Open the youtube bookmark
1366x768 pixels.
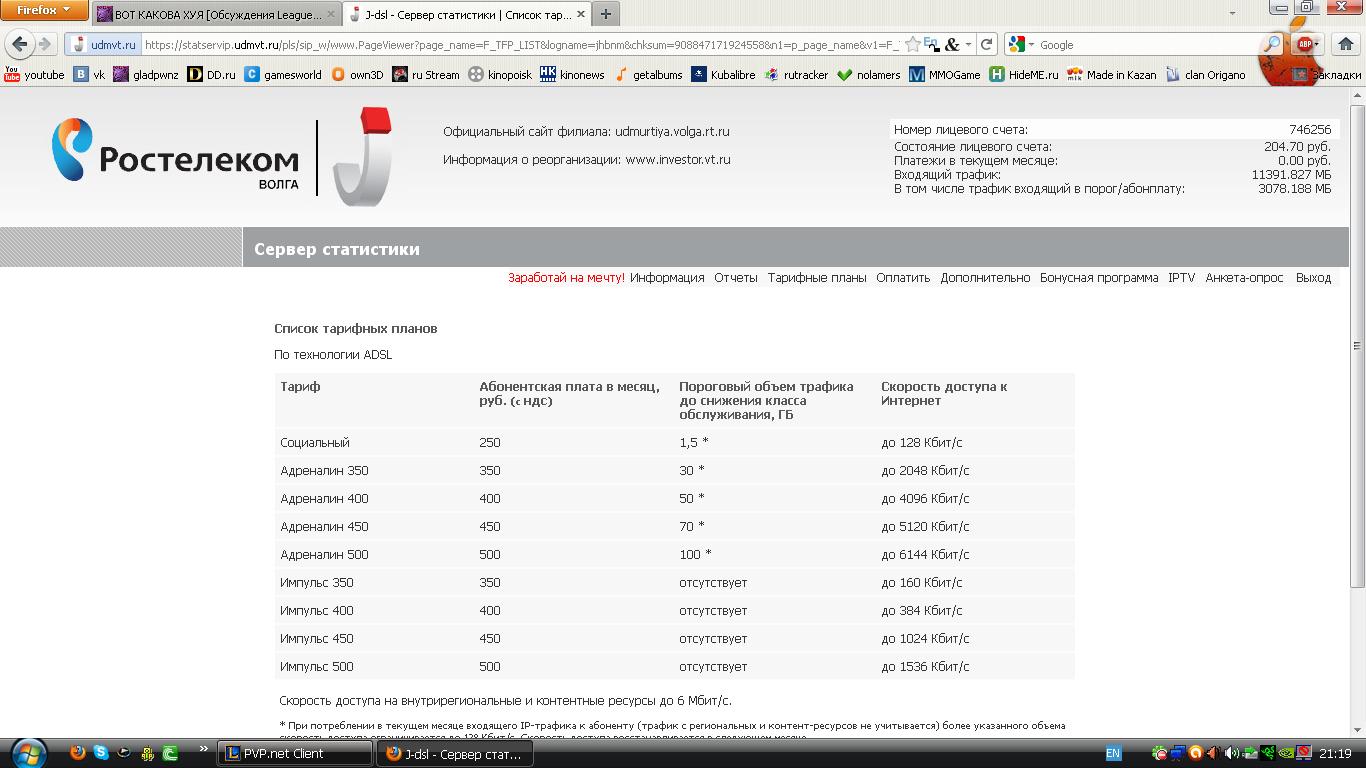34,75
